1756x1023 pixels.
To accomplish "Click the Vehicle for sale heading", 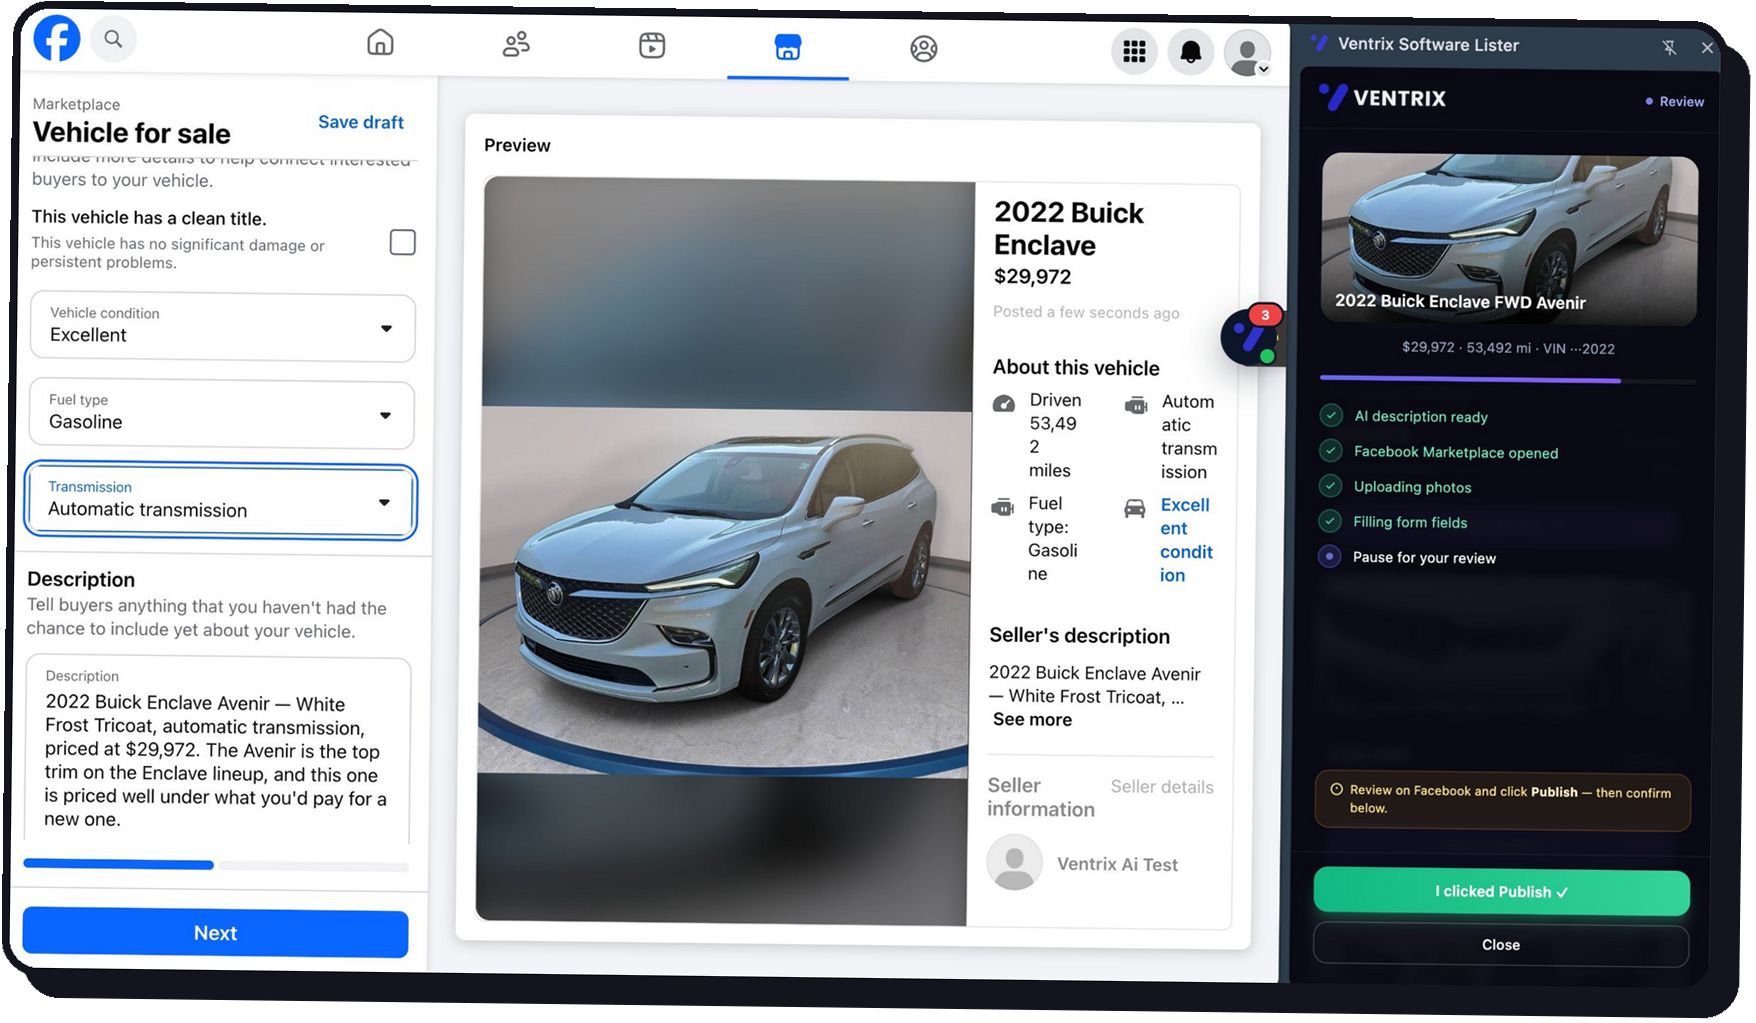I will (131, 133).
